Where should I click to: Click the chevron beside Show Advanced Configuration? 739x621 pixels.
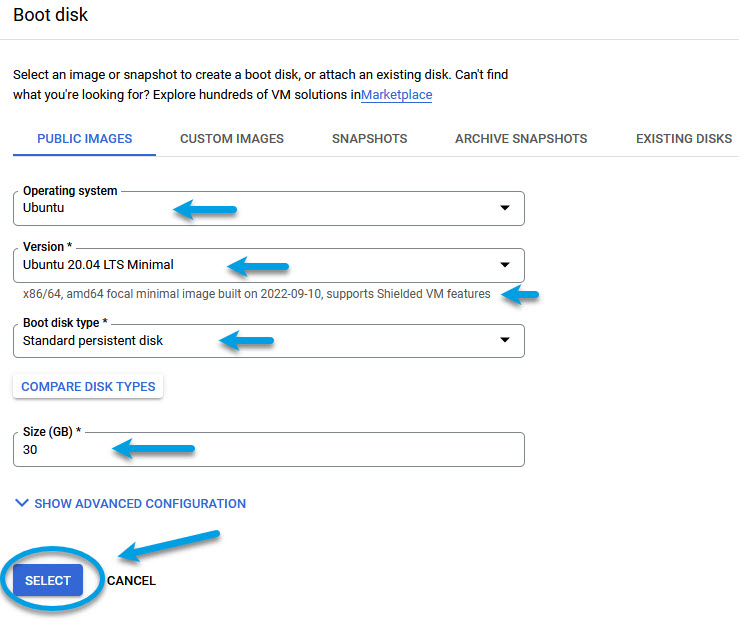pyautogui.click(x=22, y=504)
